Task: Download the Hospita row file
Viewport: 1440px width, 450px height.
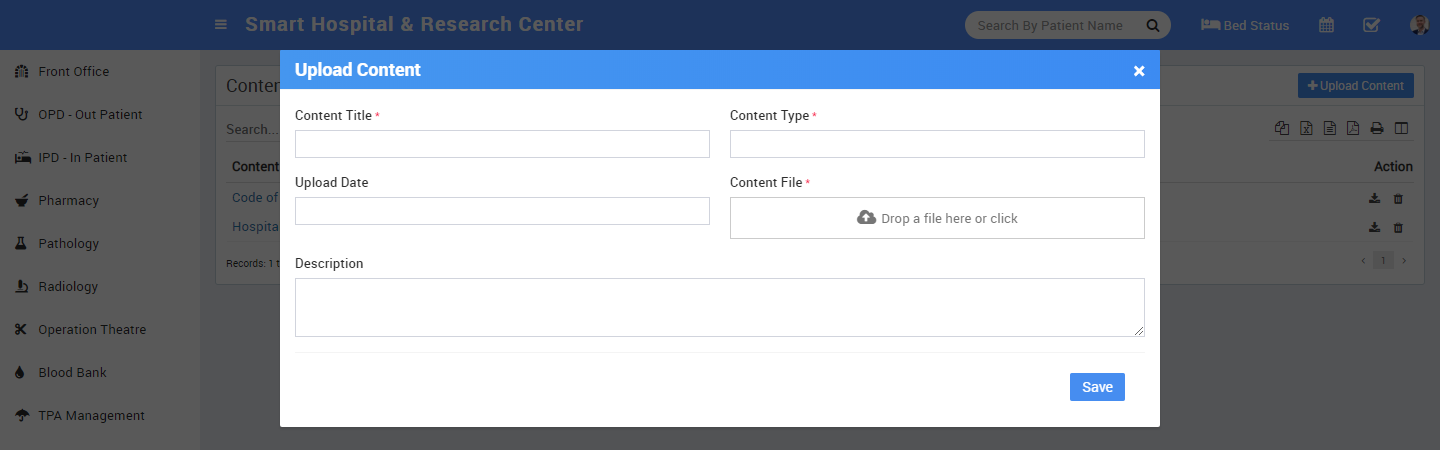Action: click(x=1375, y=227)
